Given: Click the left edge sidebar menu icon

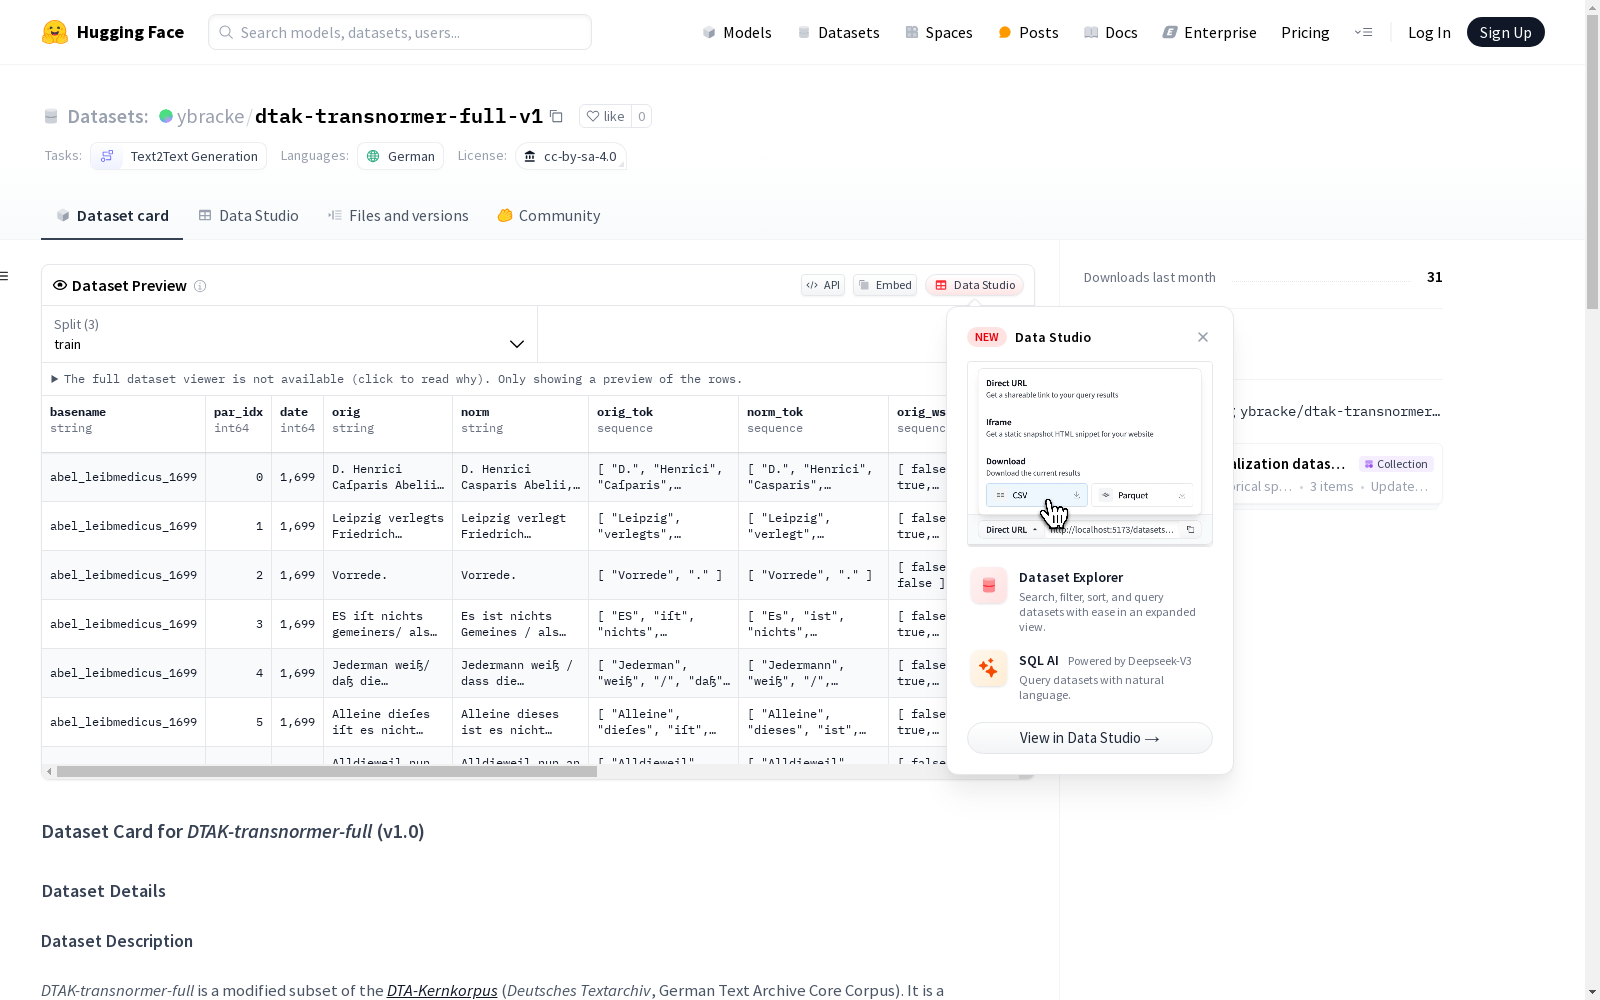Looking at the screenshot, I should point(4,276).
